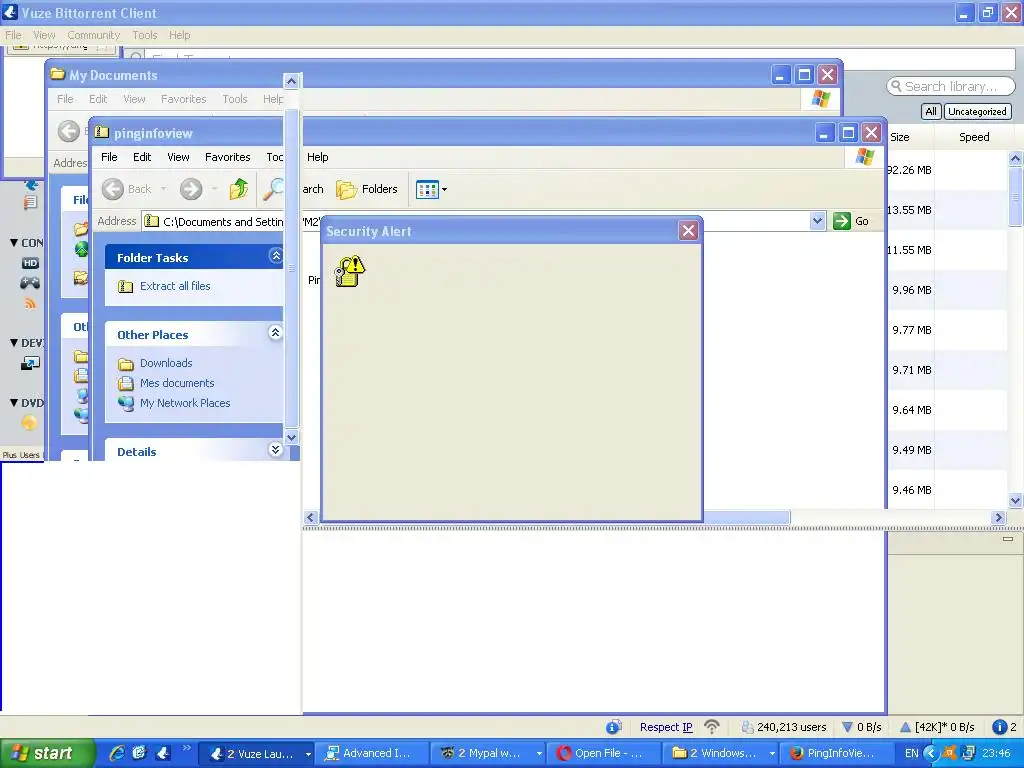Image resolution: width=1024 pixels, height=768 pixels.
Task: Click the wifi signal icon in Vuze status bar
Action: pyautogui.click(x=712, y=727)
